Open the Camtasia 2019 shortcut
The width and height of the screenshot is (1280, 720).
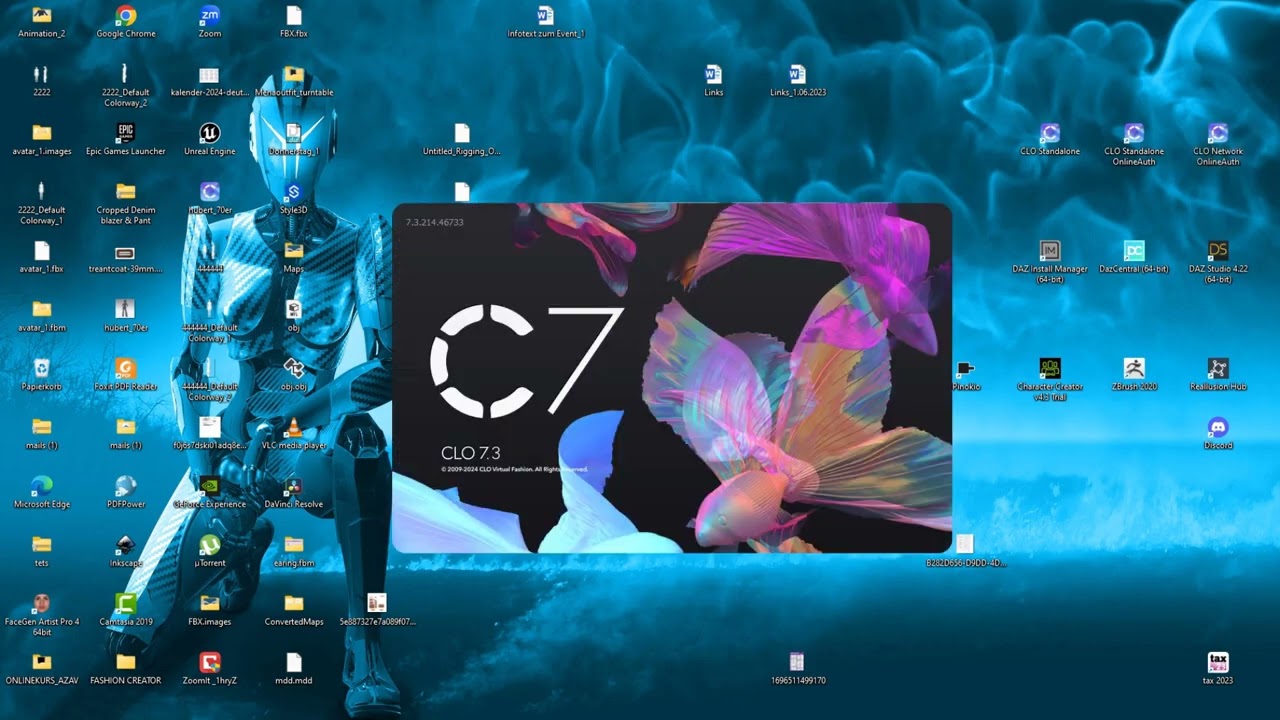tap(125, 603)
